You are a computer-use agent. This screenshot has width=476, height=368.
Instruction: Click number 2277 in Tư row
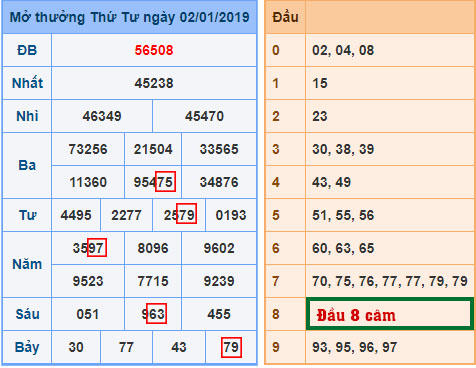[x=127, y=215]
